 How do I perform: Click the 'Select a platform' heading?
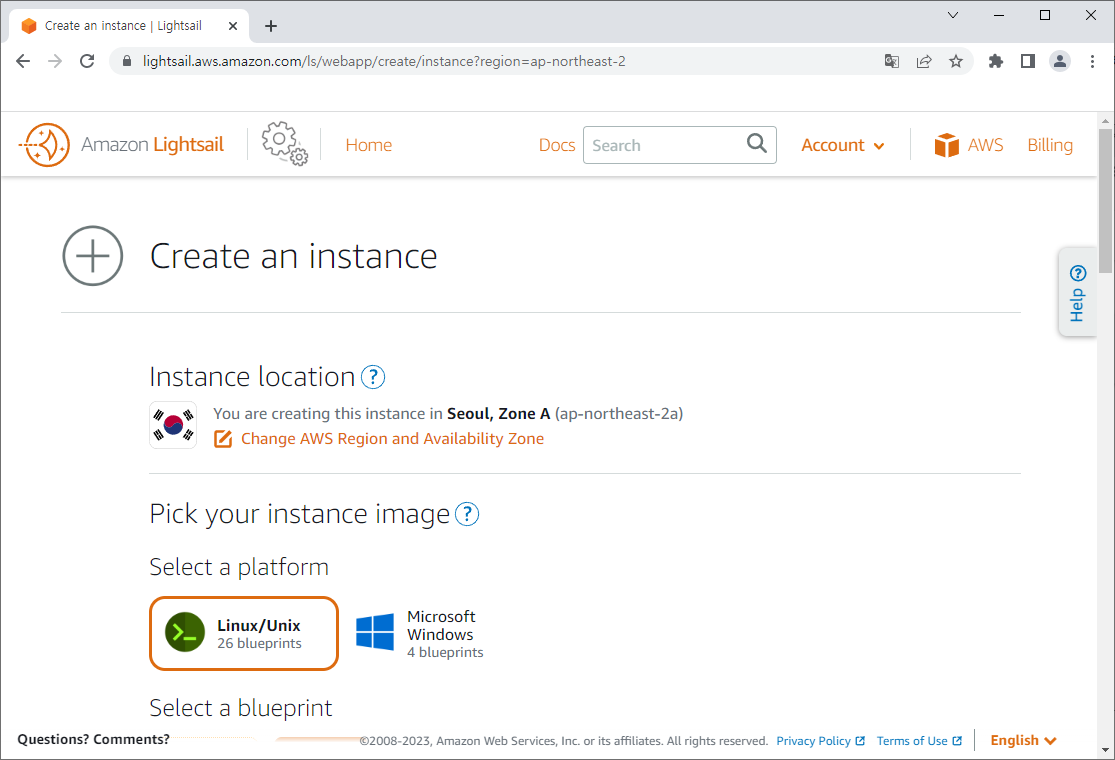tap(239, 567)
